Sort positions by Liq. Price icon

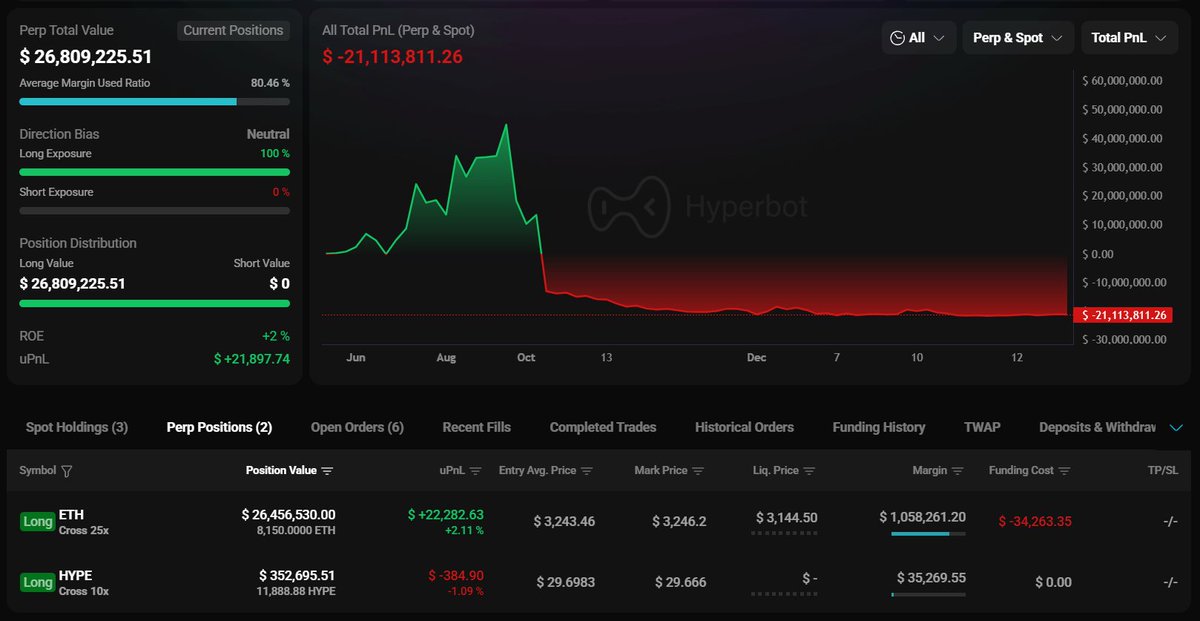click(809, 471)
